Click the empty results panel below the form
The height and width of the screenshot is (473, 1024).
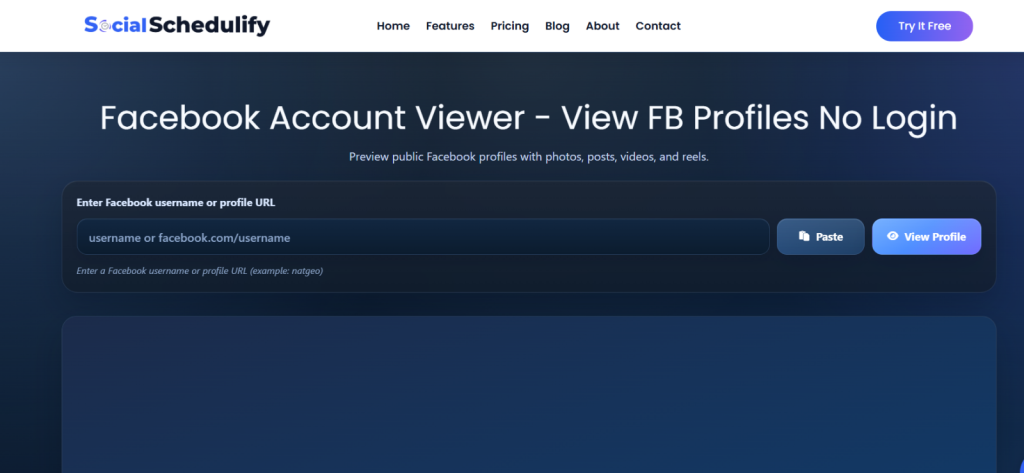tap(529, 395)
